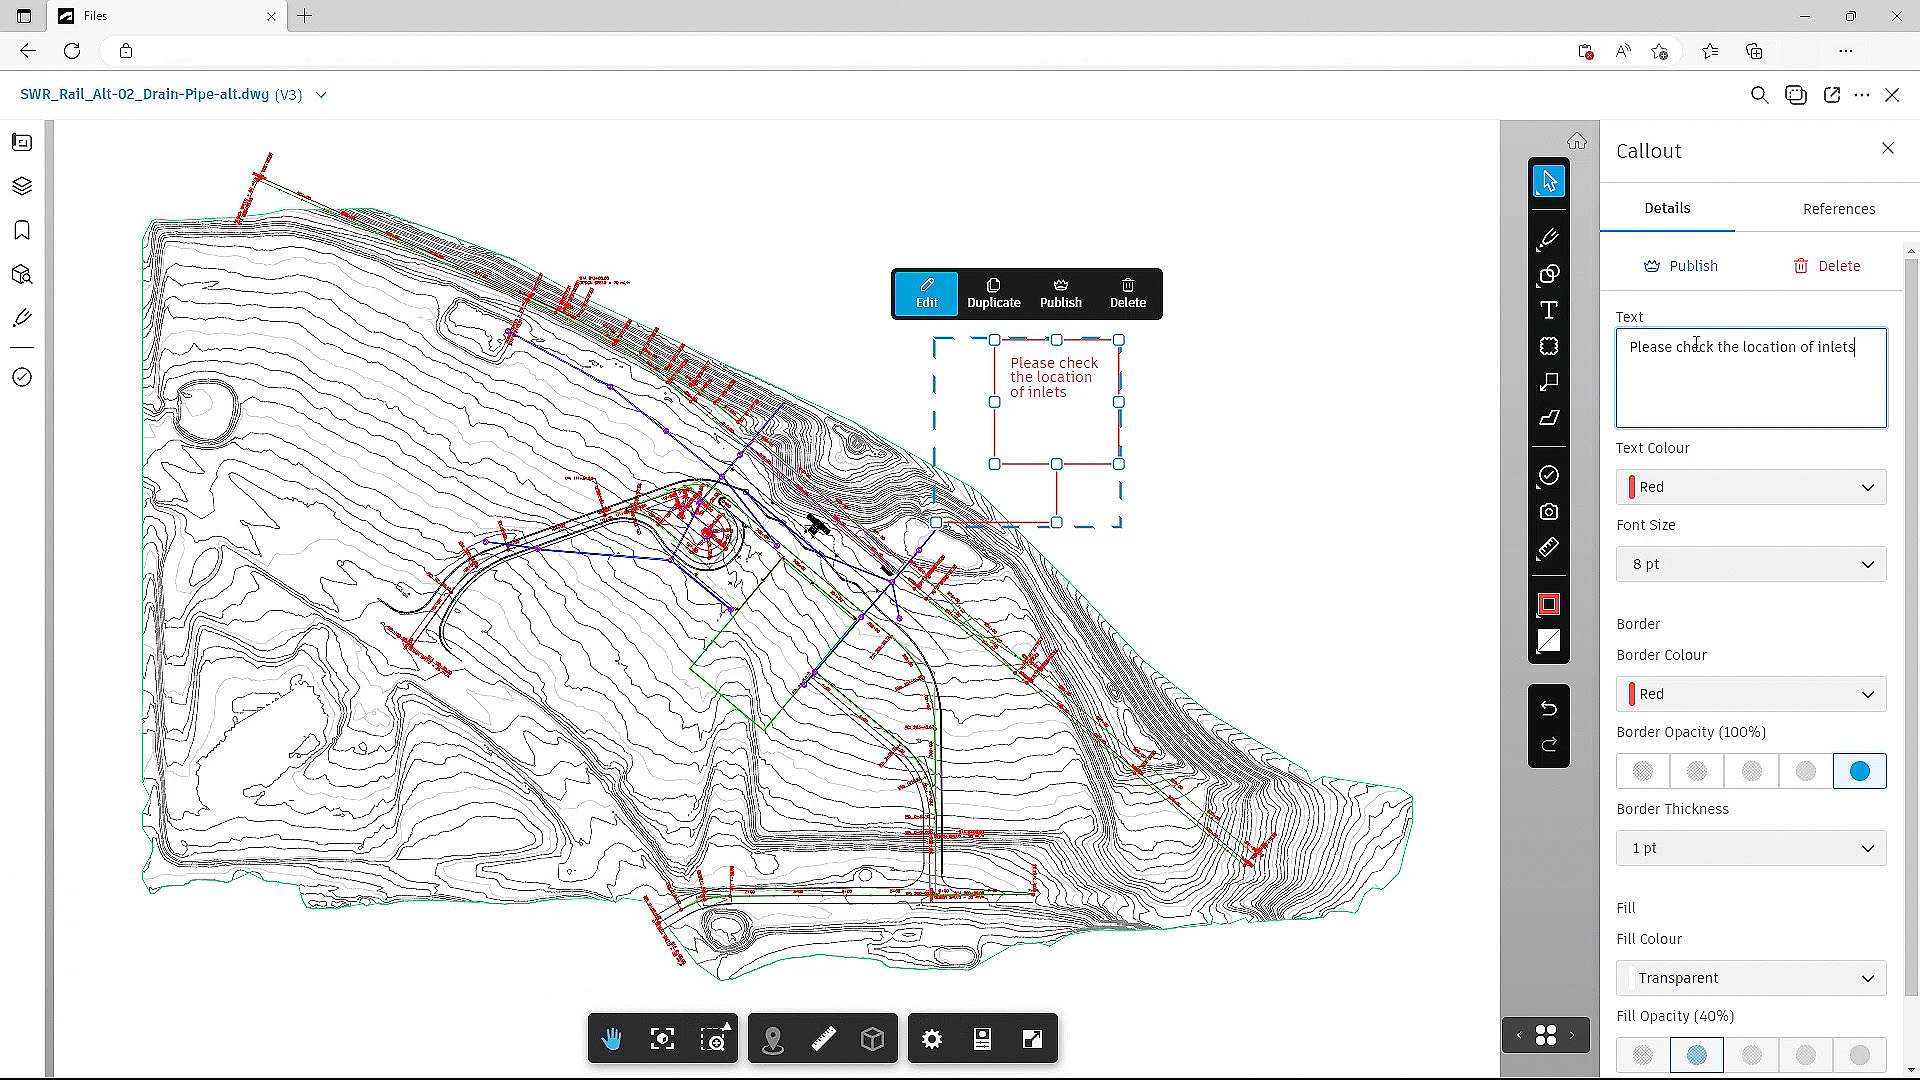Toggle full screen mode in bottom toolbar
Viewport: 1920px width, 1080px height.
click(x=1032, y=1039)
